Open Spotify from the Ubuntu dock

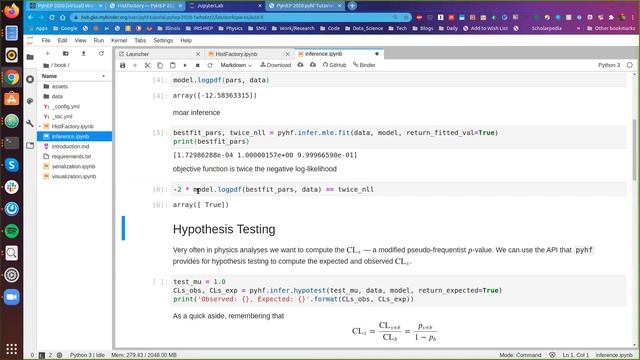pos(11,231)
